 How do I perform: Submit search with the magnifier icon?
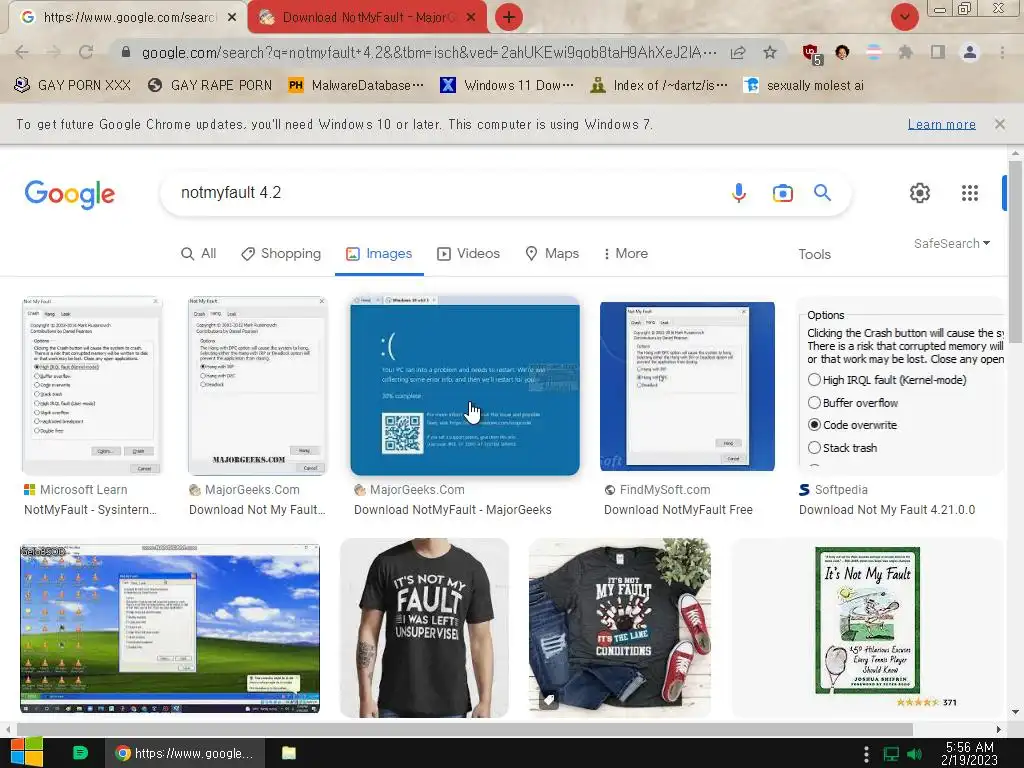[822, 193]
